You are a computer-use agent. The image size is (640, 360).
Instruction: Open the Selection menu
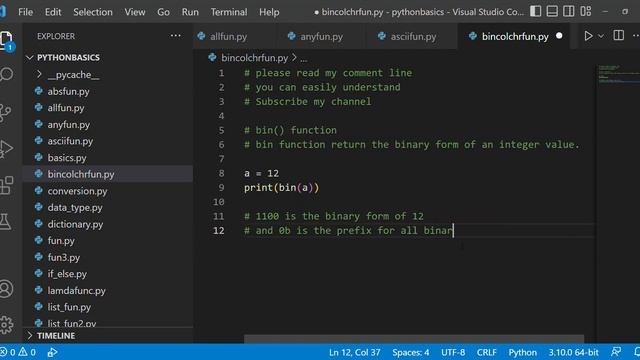tap(93, 12)
